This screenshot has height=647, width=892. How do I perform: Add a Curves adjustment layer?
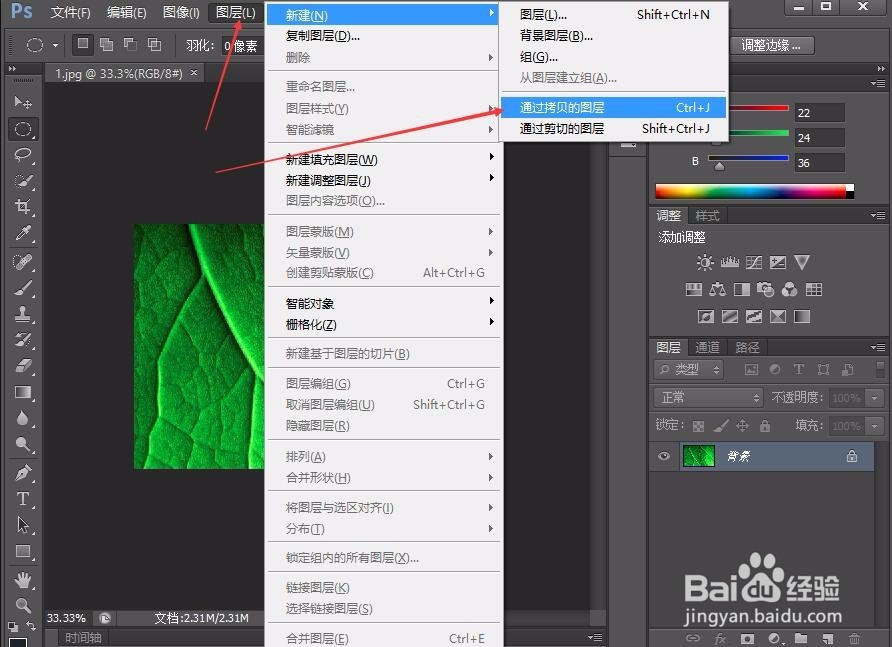752,262
